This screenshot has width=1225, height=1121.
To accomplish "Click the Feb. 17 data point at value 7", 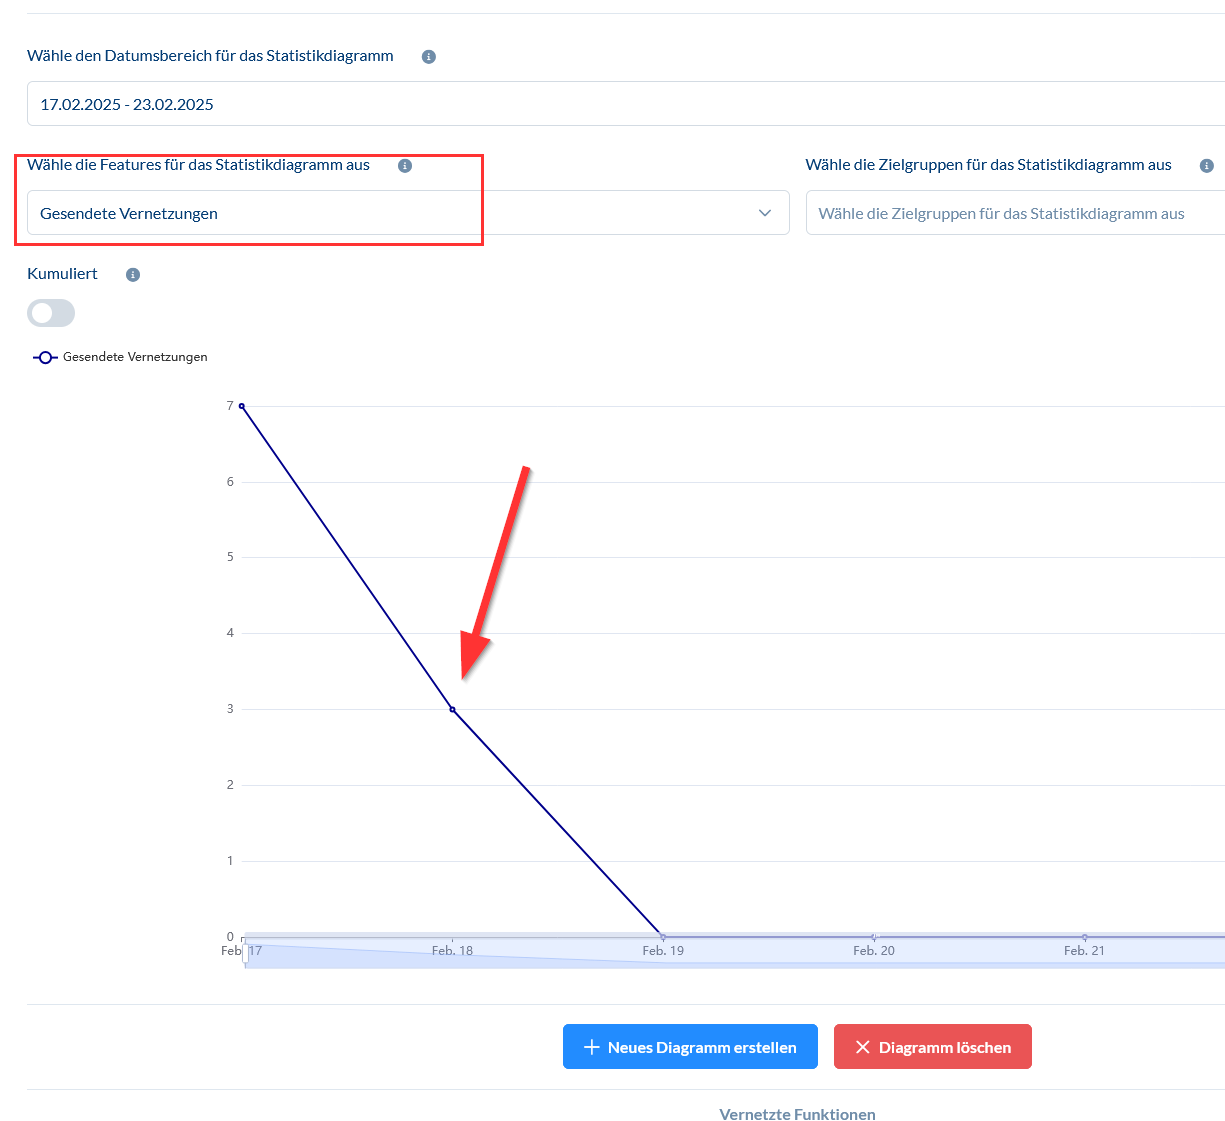I will pos(242,406).
